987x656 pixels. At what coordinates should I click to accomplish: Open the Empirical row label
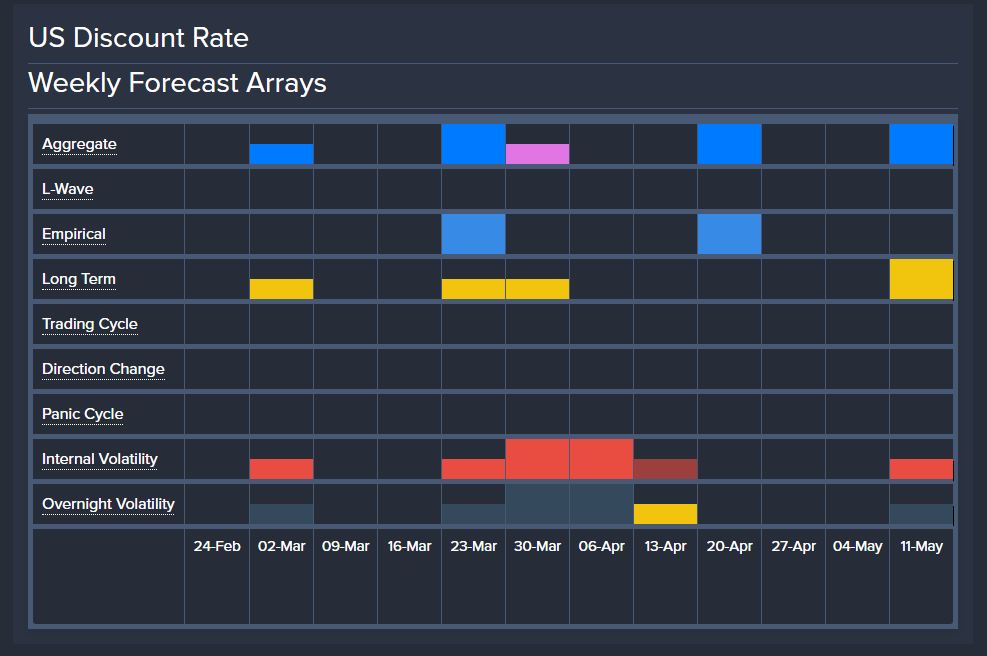tap(74, 234)
